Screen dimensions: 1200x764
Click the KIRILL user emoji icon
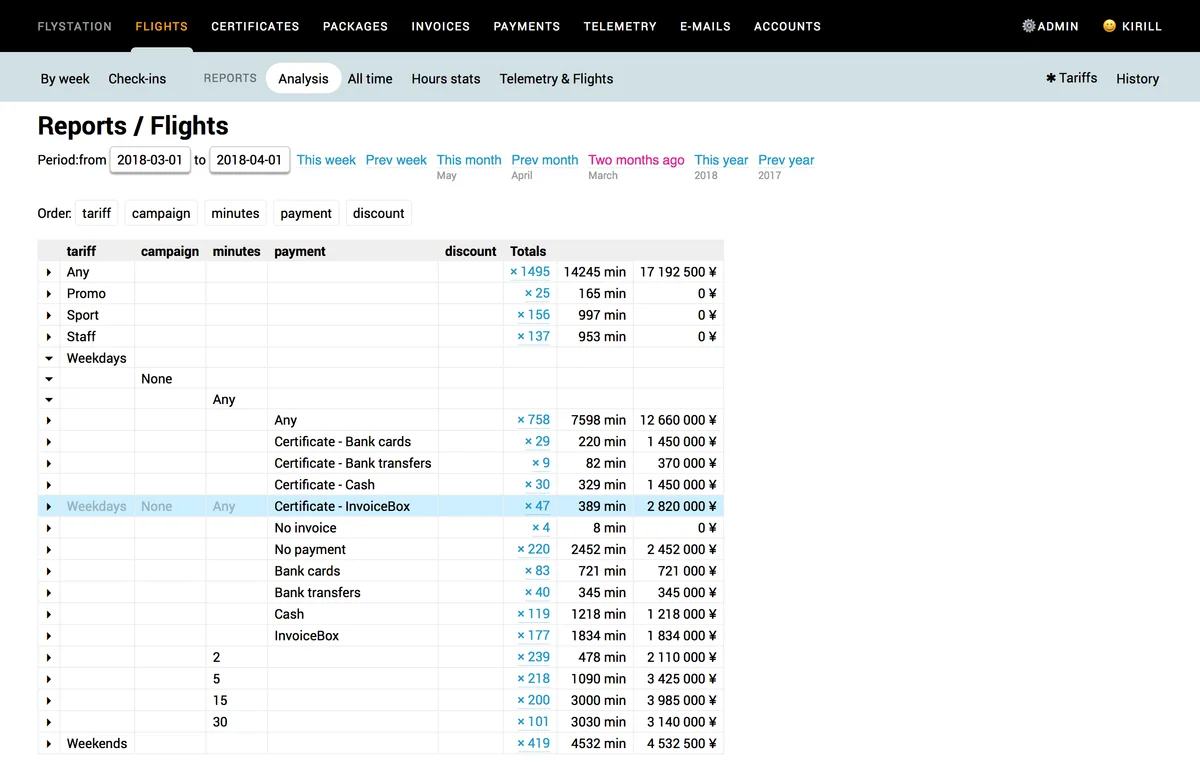pyautogui.click(x=1108, y=26)
